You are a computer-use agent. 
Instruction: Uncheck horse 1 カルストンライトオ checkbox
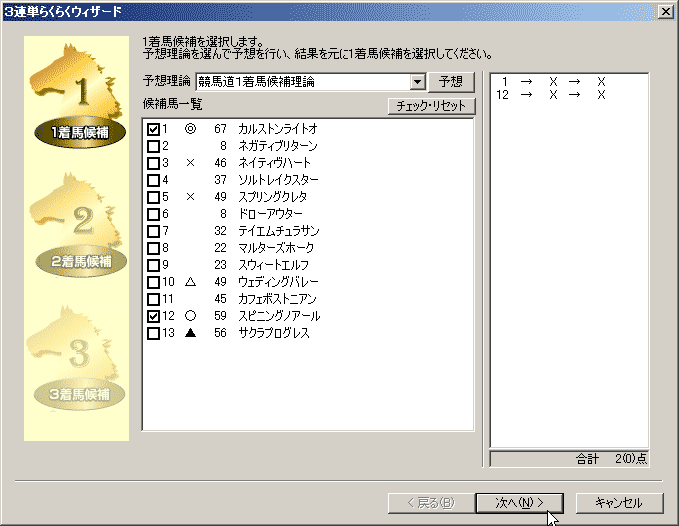coord(153,129)
